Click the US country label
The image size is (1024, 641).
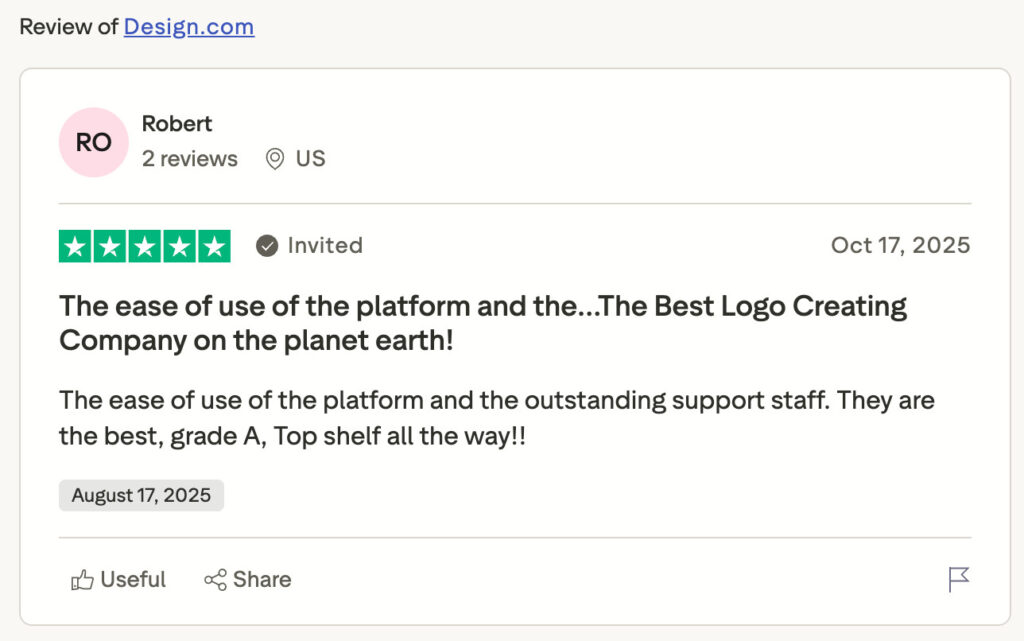tap(310, 159)
